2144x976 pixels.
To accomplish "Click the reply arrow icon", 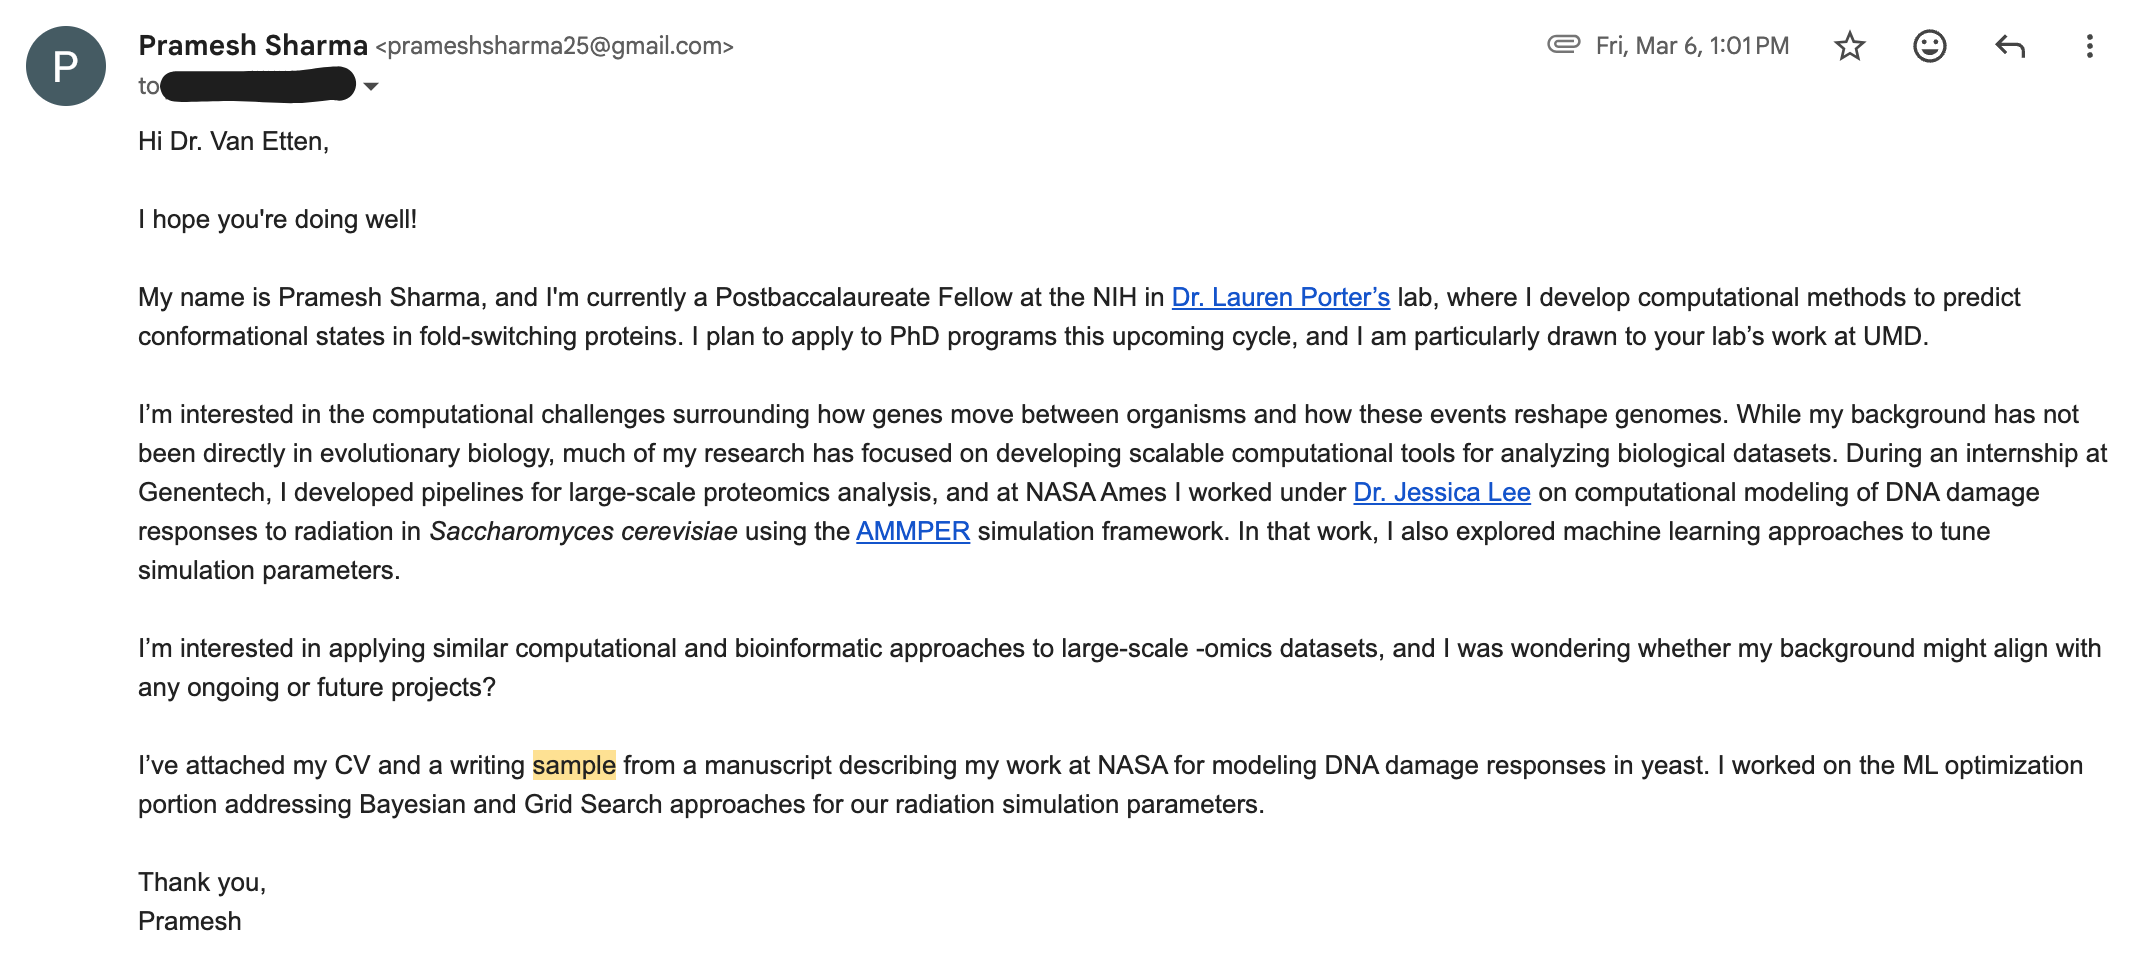I will (x=2009, y=46).
